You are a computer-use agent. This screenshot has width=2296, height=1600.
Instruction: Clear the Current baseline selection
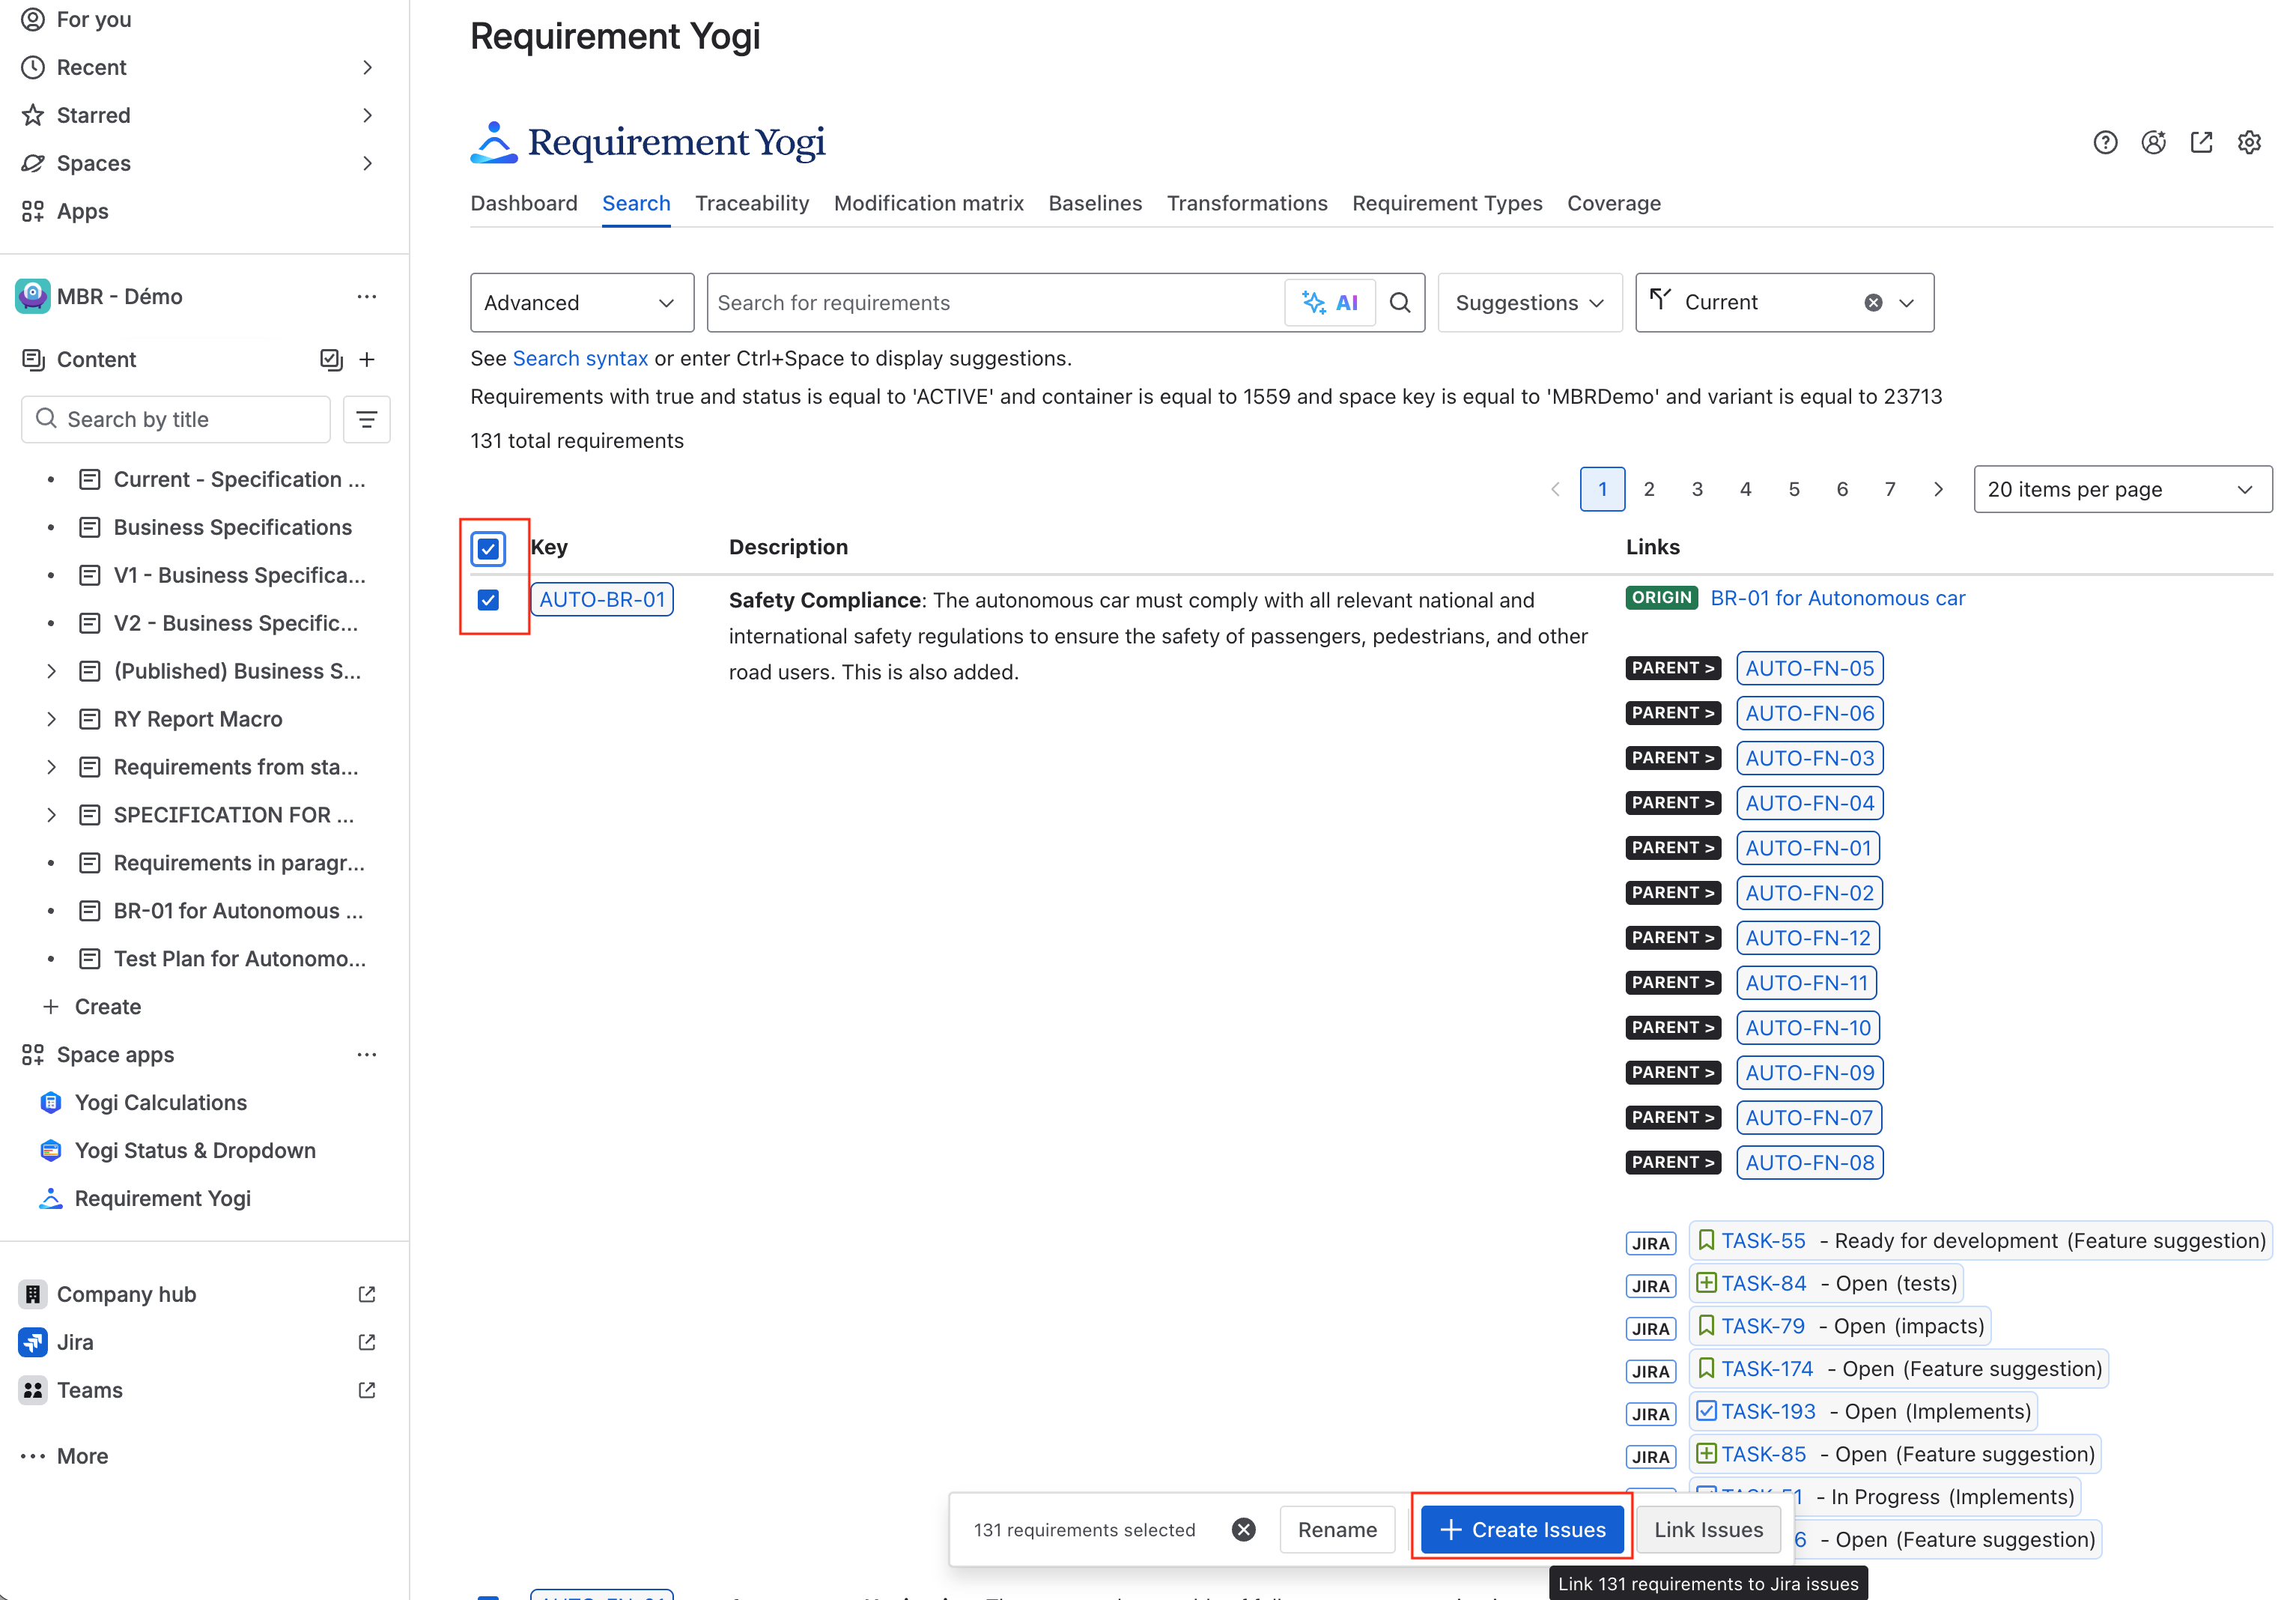point(1873,303)
